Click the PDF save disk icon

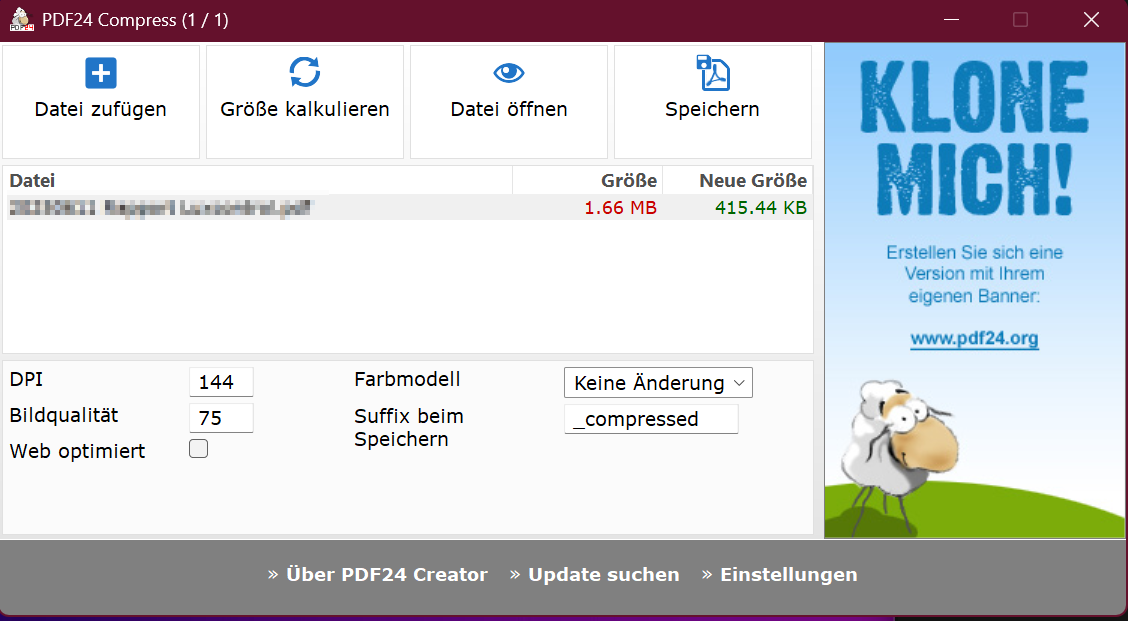[713, 73]
